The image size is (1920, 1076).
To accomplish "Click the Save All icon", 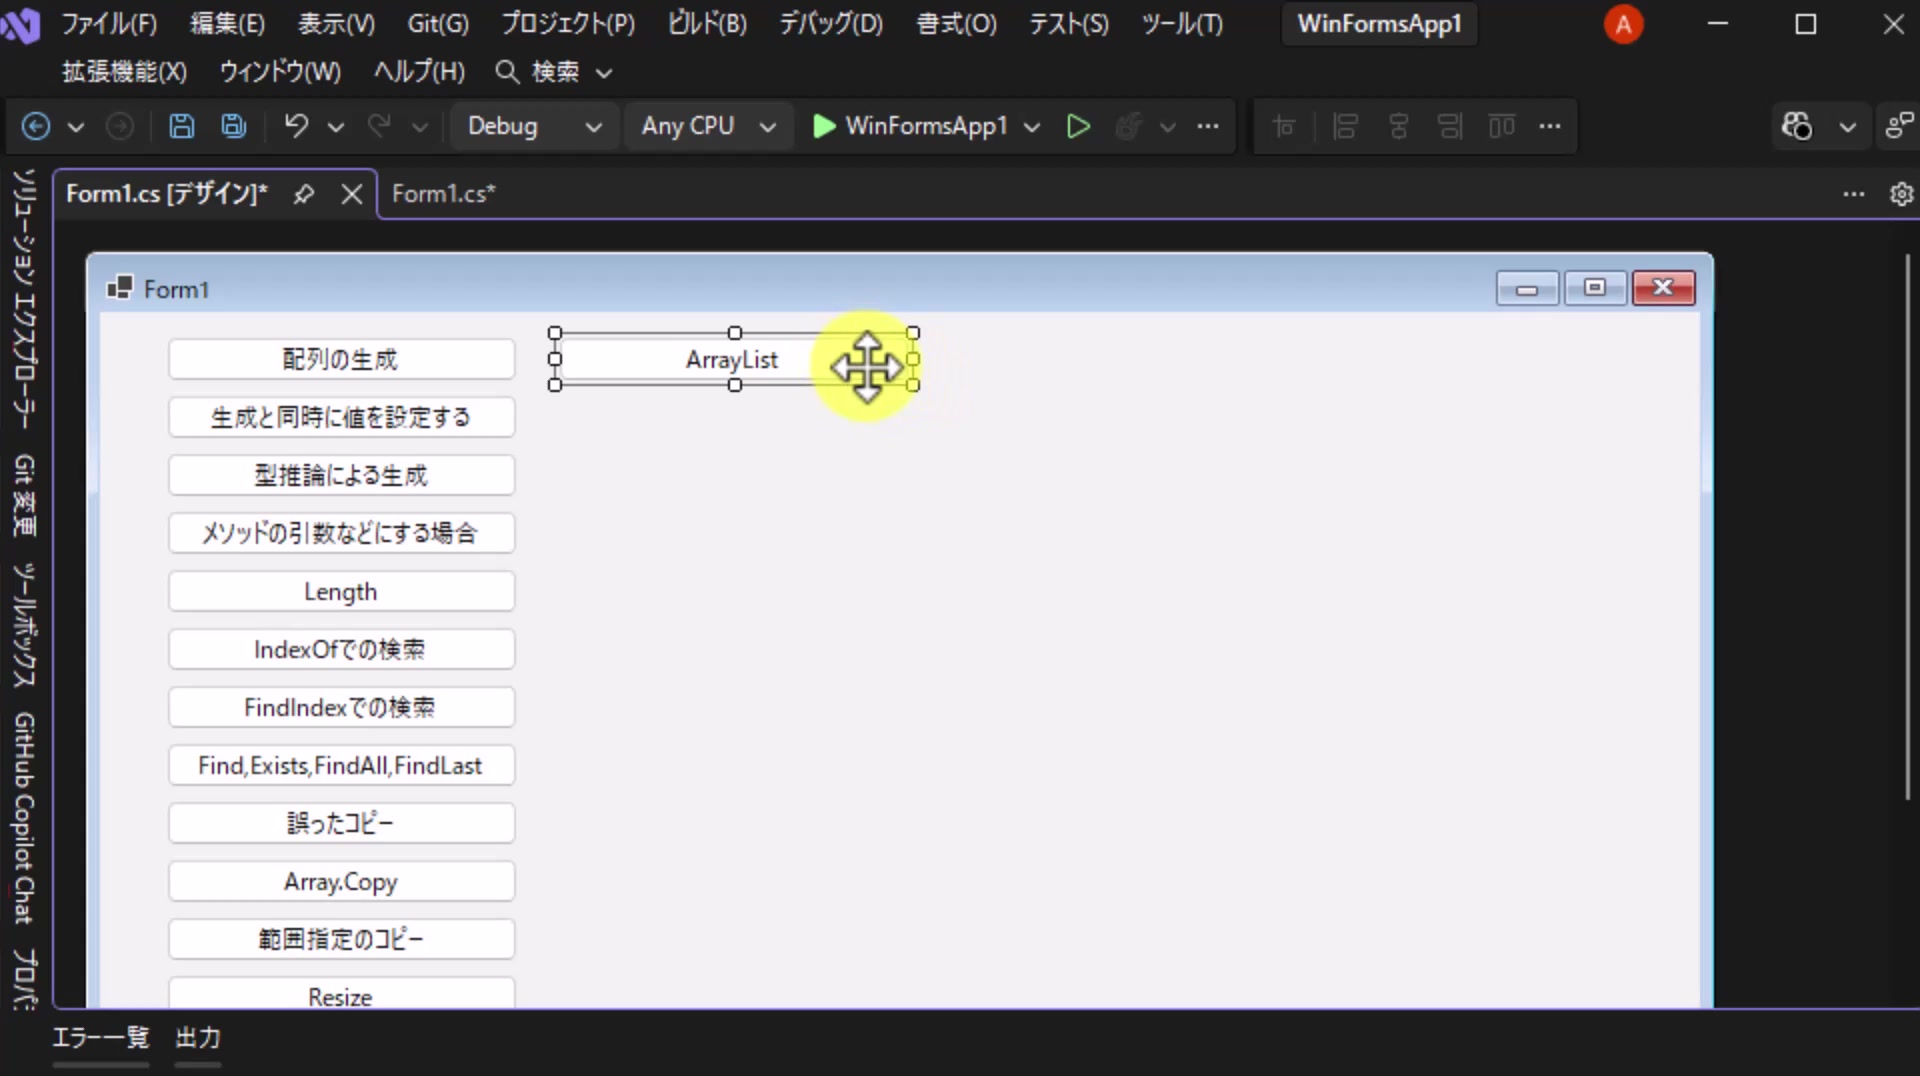I will coord(234,126).
